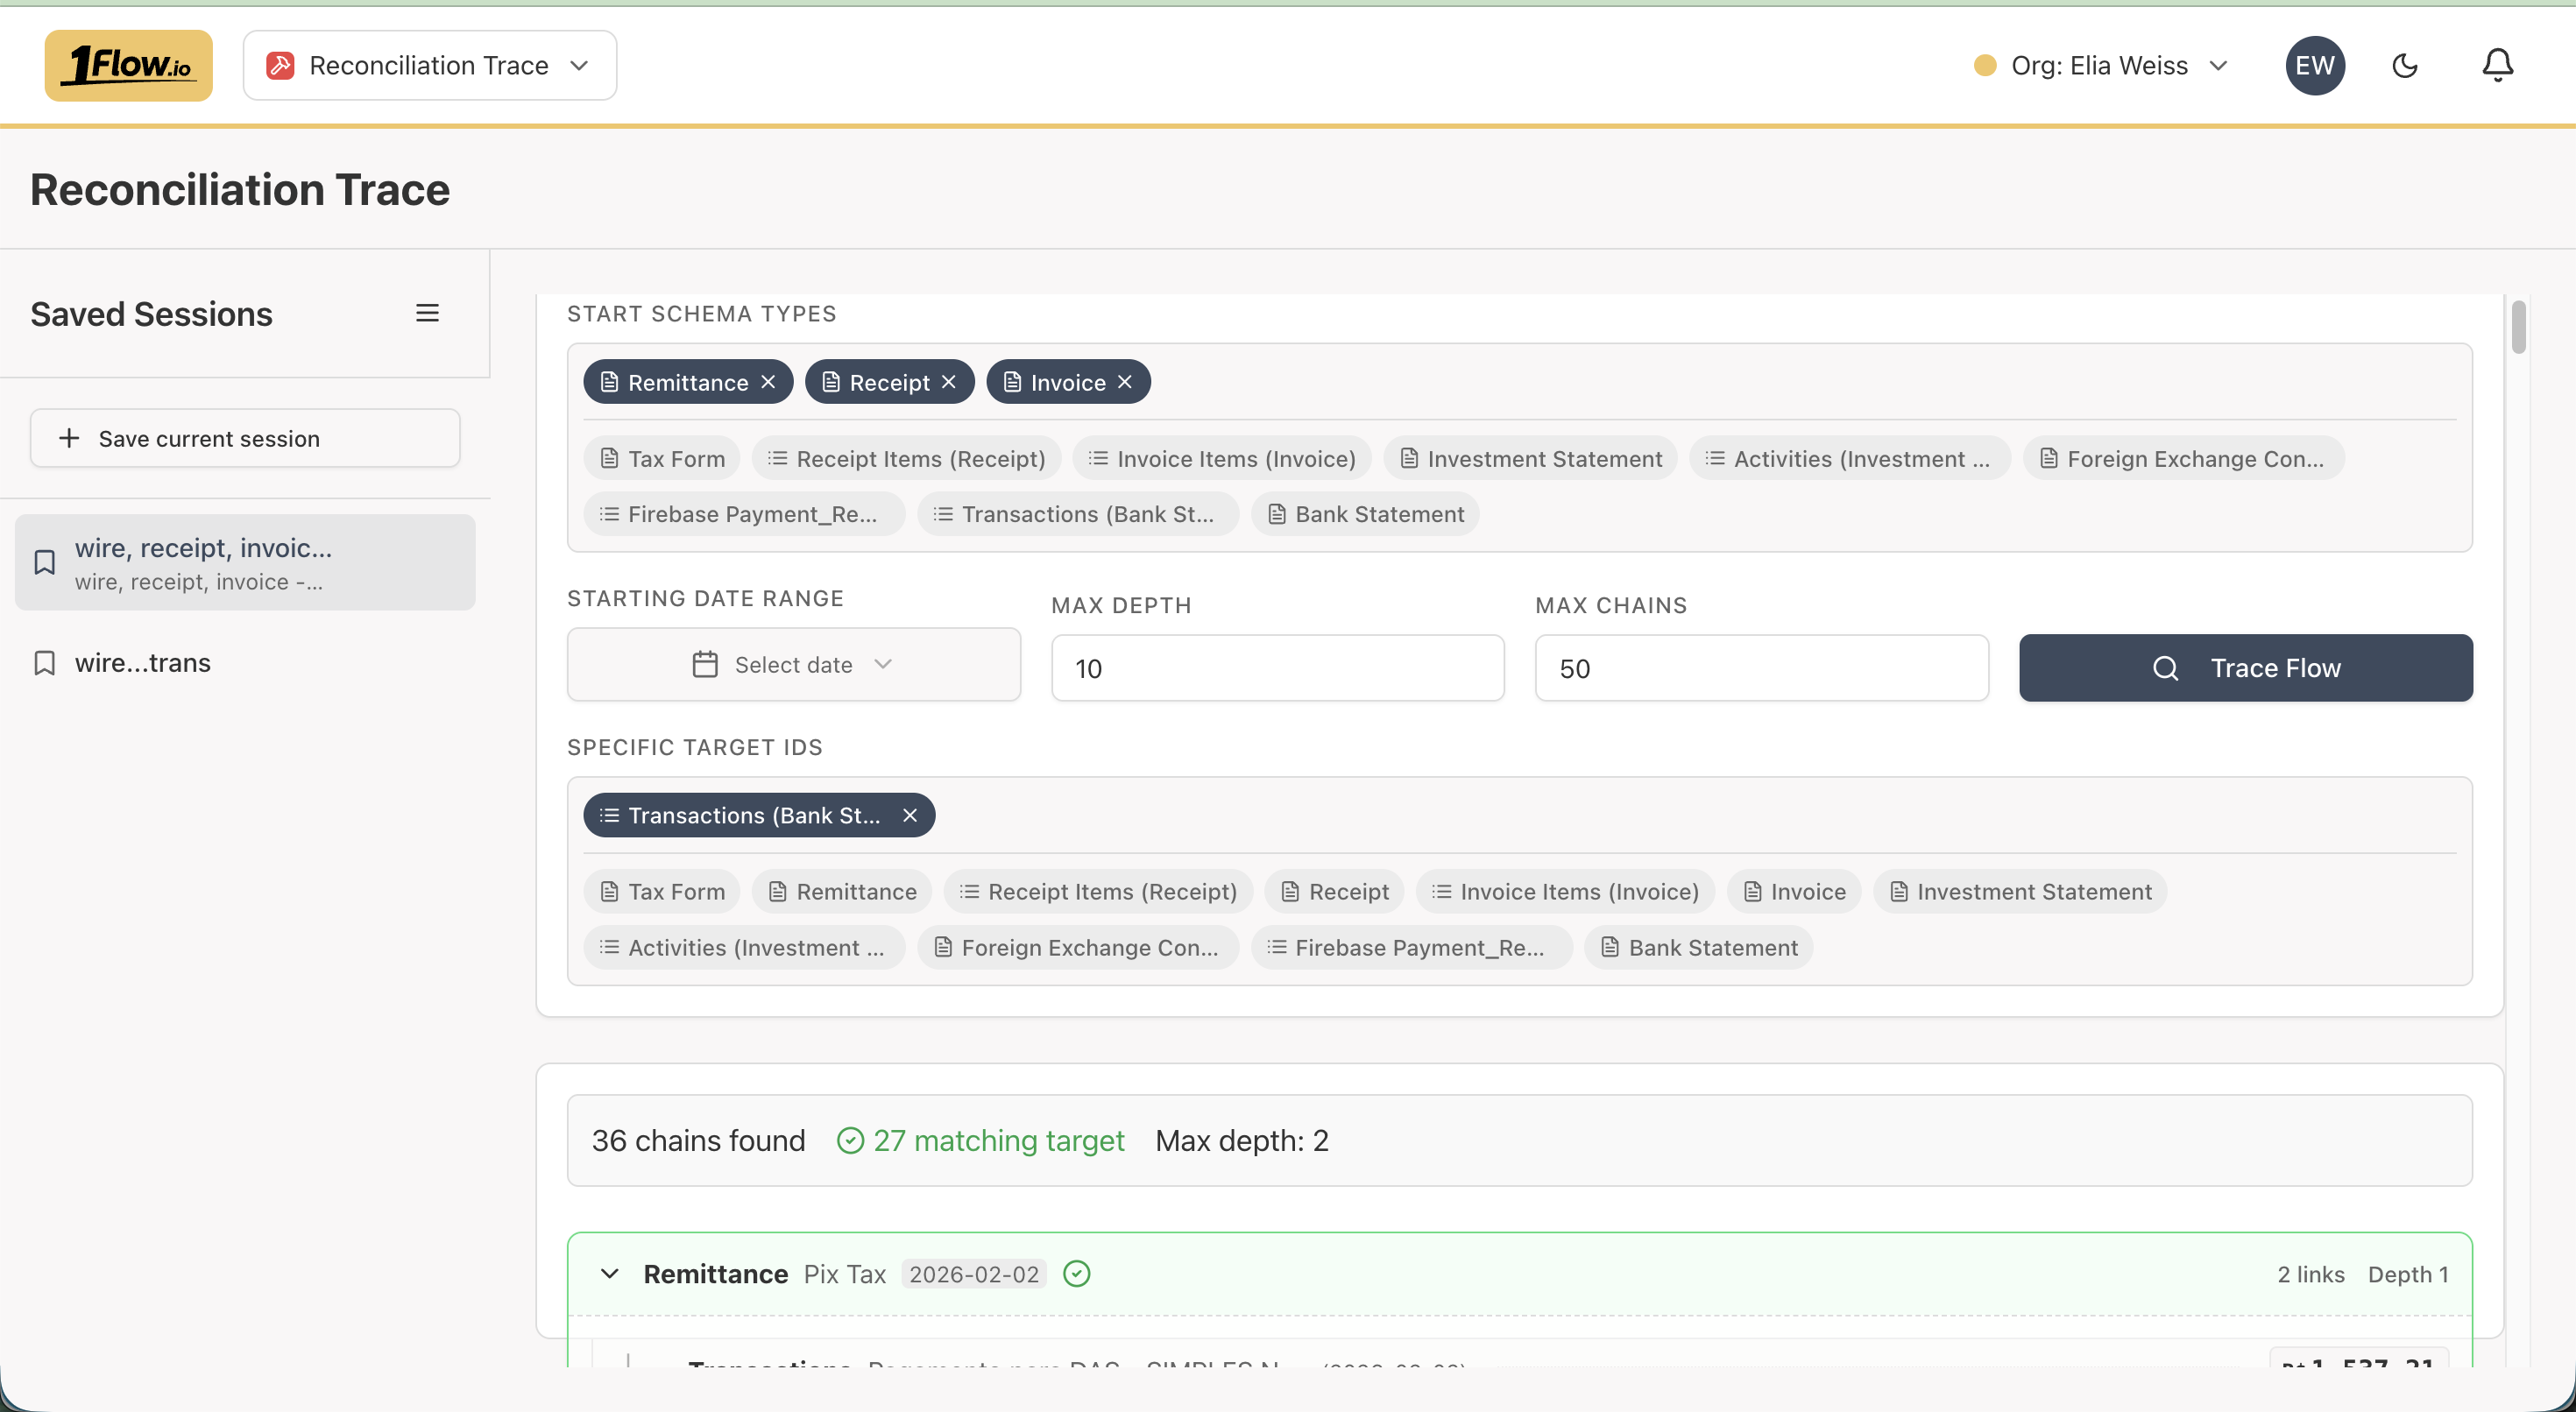Click the notification bell icon
Viewport: 2576px width, 1412px height.
pyautogui.click(x=2497, y=65)
